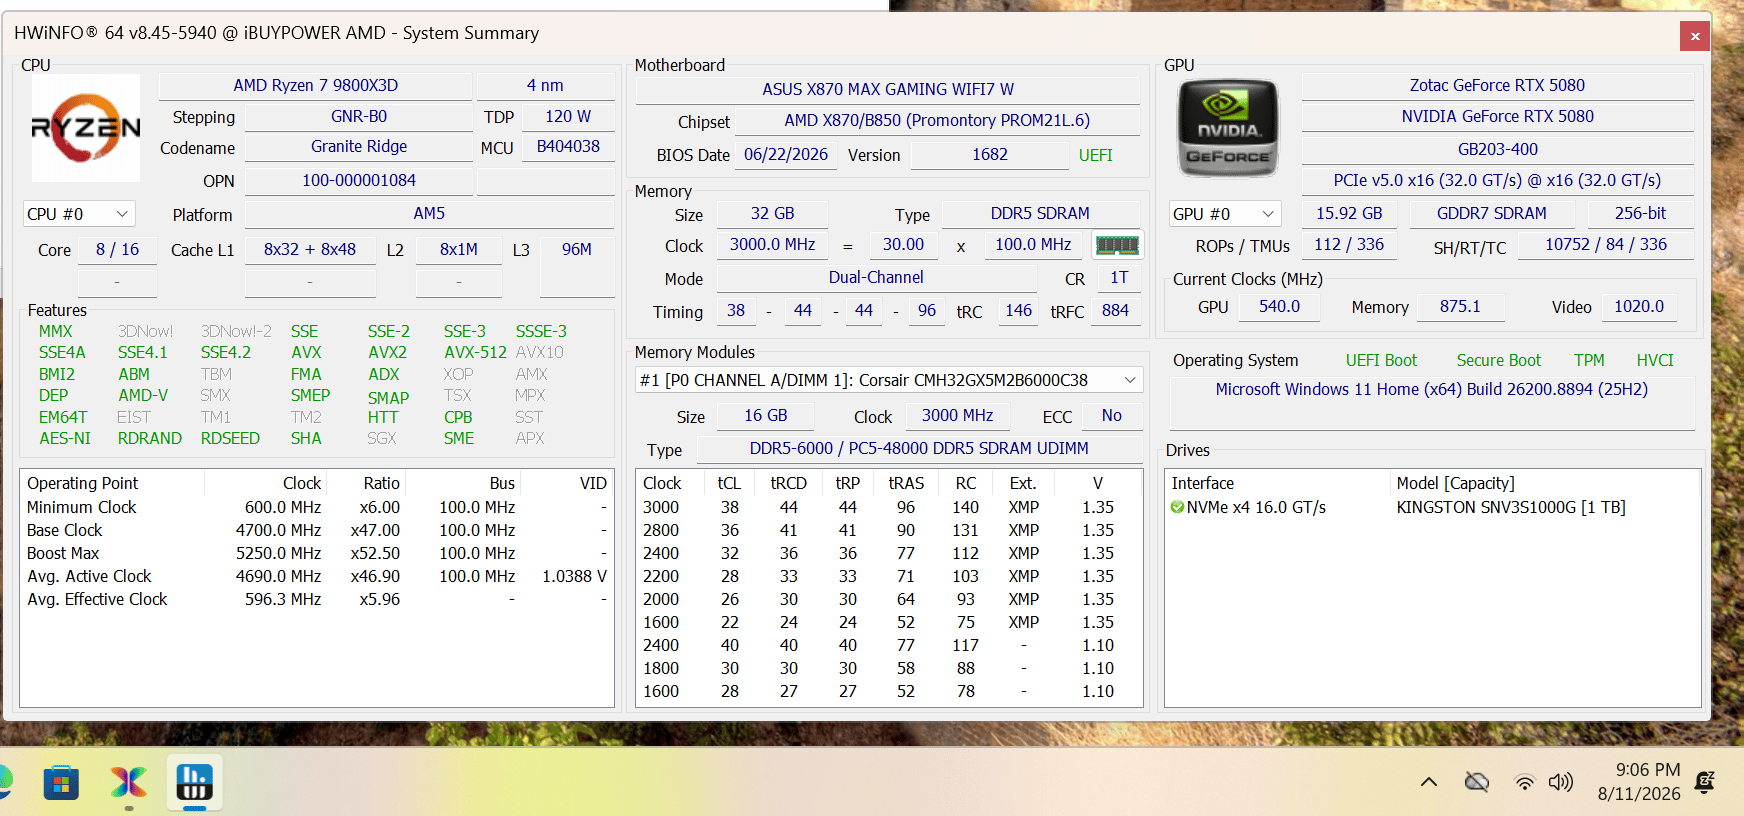Open the colorful X app in taskbar
This screenshot has height=816, width=1744.
coord(128,782)
